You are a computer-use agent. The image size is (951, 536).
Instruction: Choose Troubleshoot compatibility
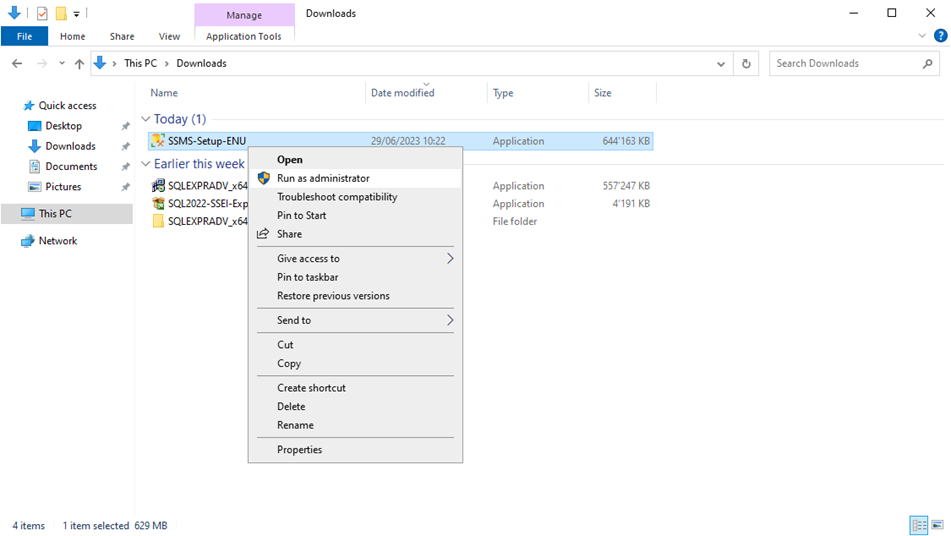pos(355,197)
